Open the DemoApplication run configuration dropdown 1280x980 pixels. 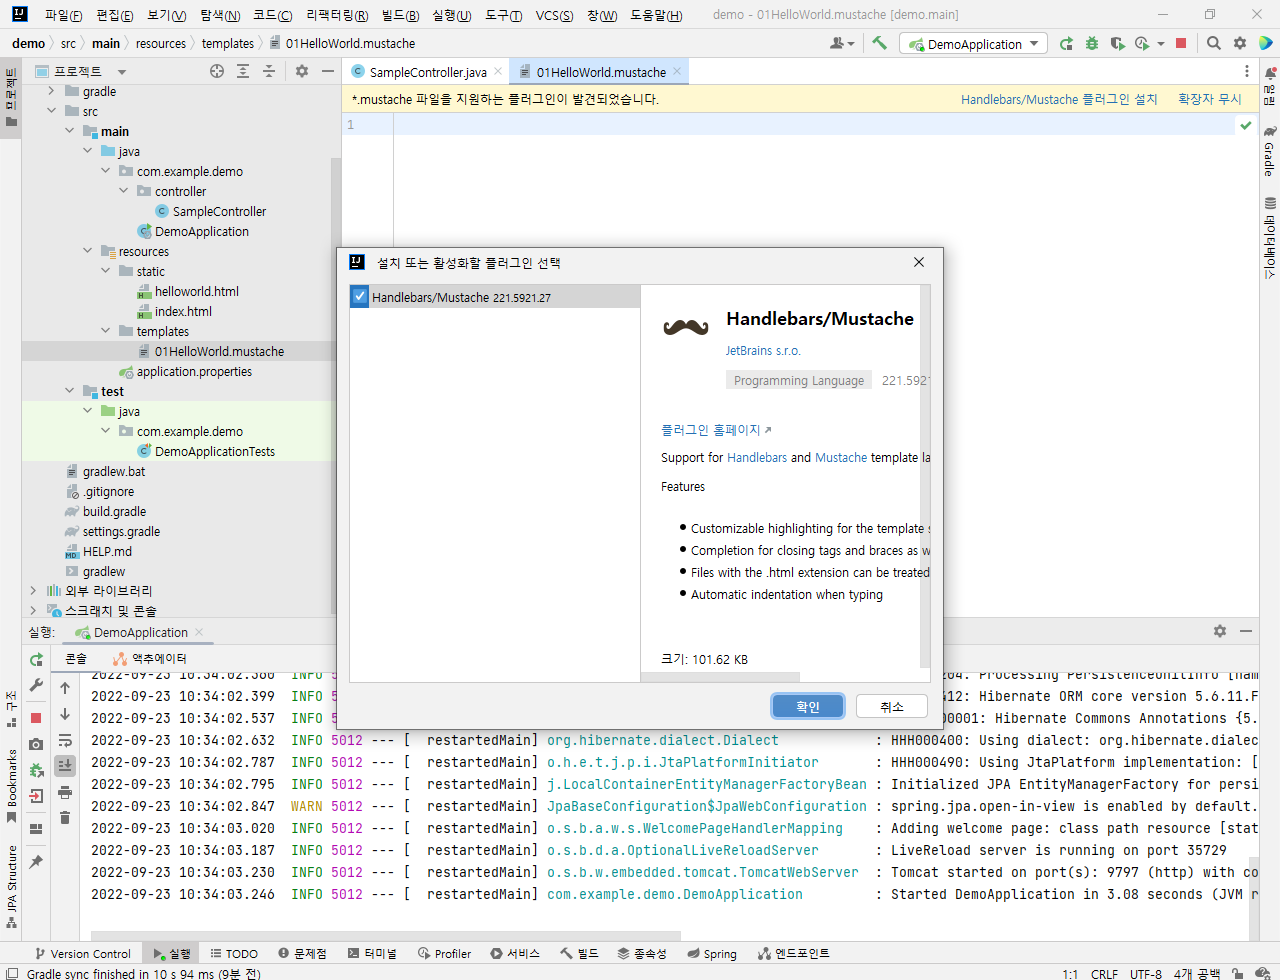(973, 44)
